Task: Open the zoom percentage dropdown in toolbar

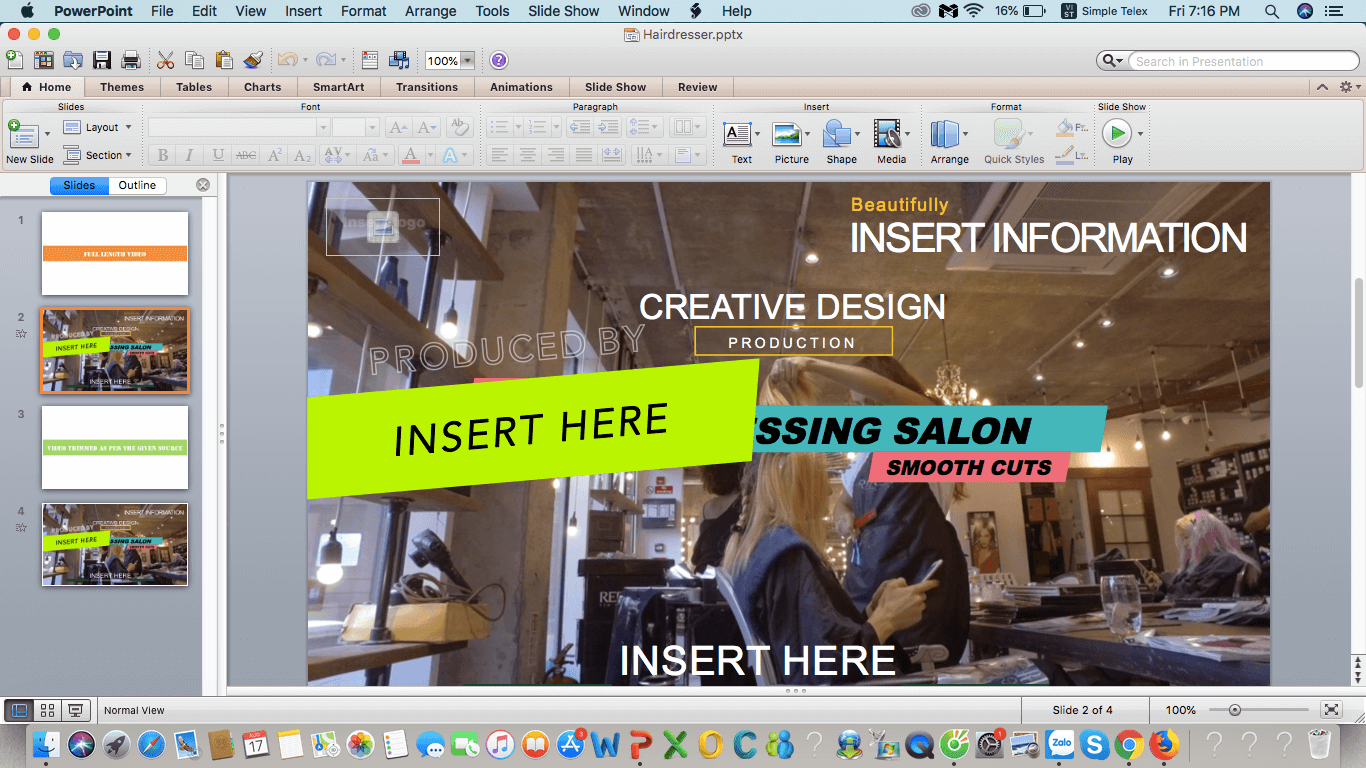Action: click(x=467, y=61)
